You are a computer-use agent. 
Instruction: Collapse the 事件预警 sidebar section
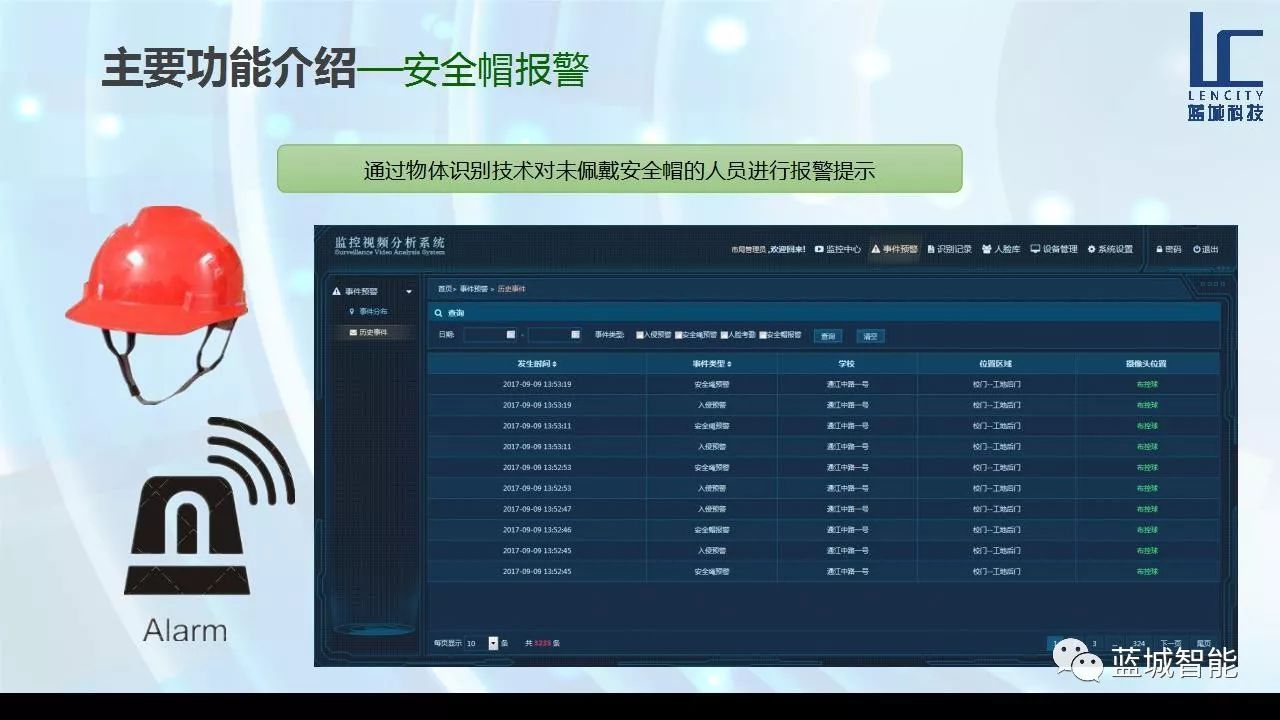[x=408, y=292]
